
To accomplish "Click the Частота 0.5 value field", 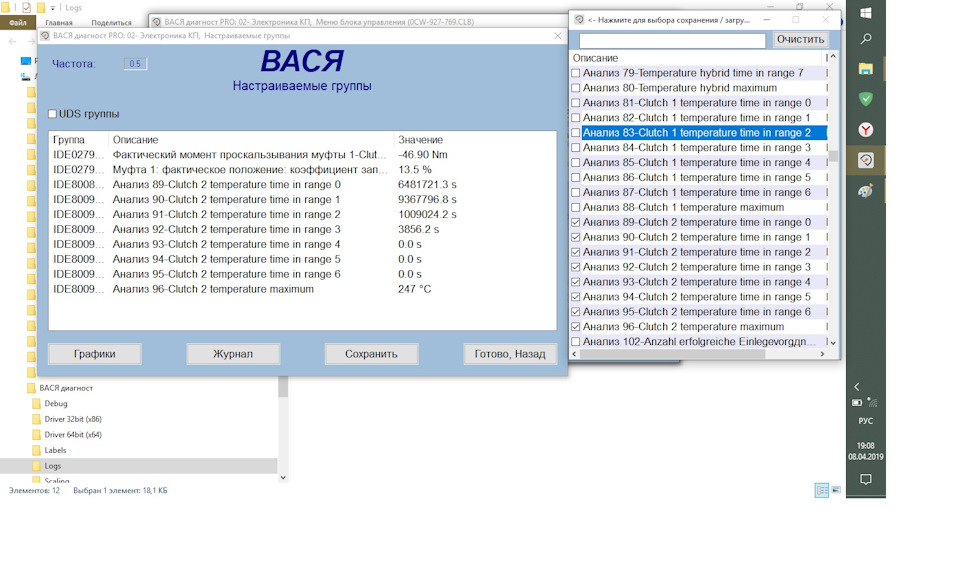I will pyautogui.click(x=135, y=64).
